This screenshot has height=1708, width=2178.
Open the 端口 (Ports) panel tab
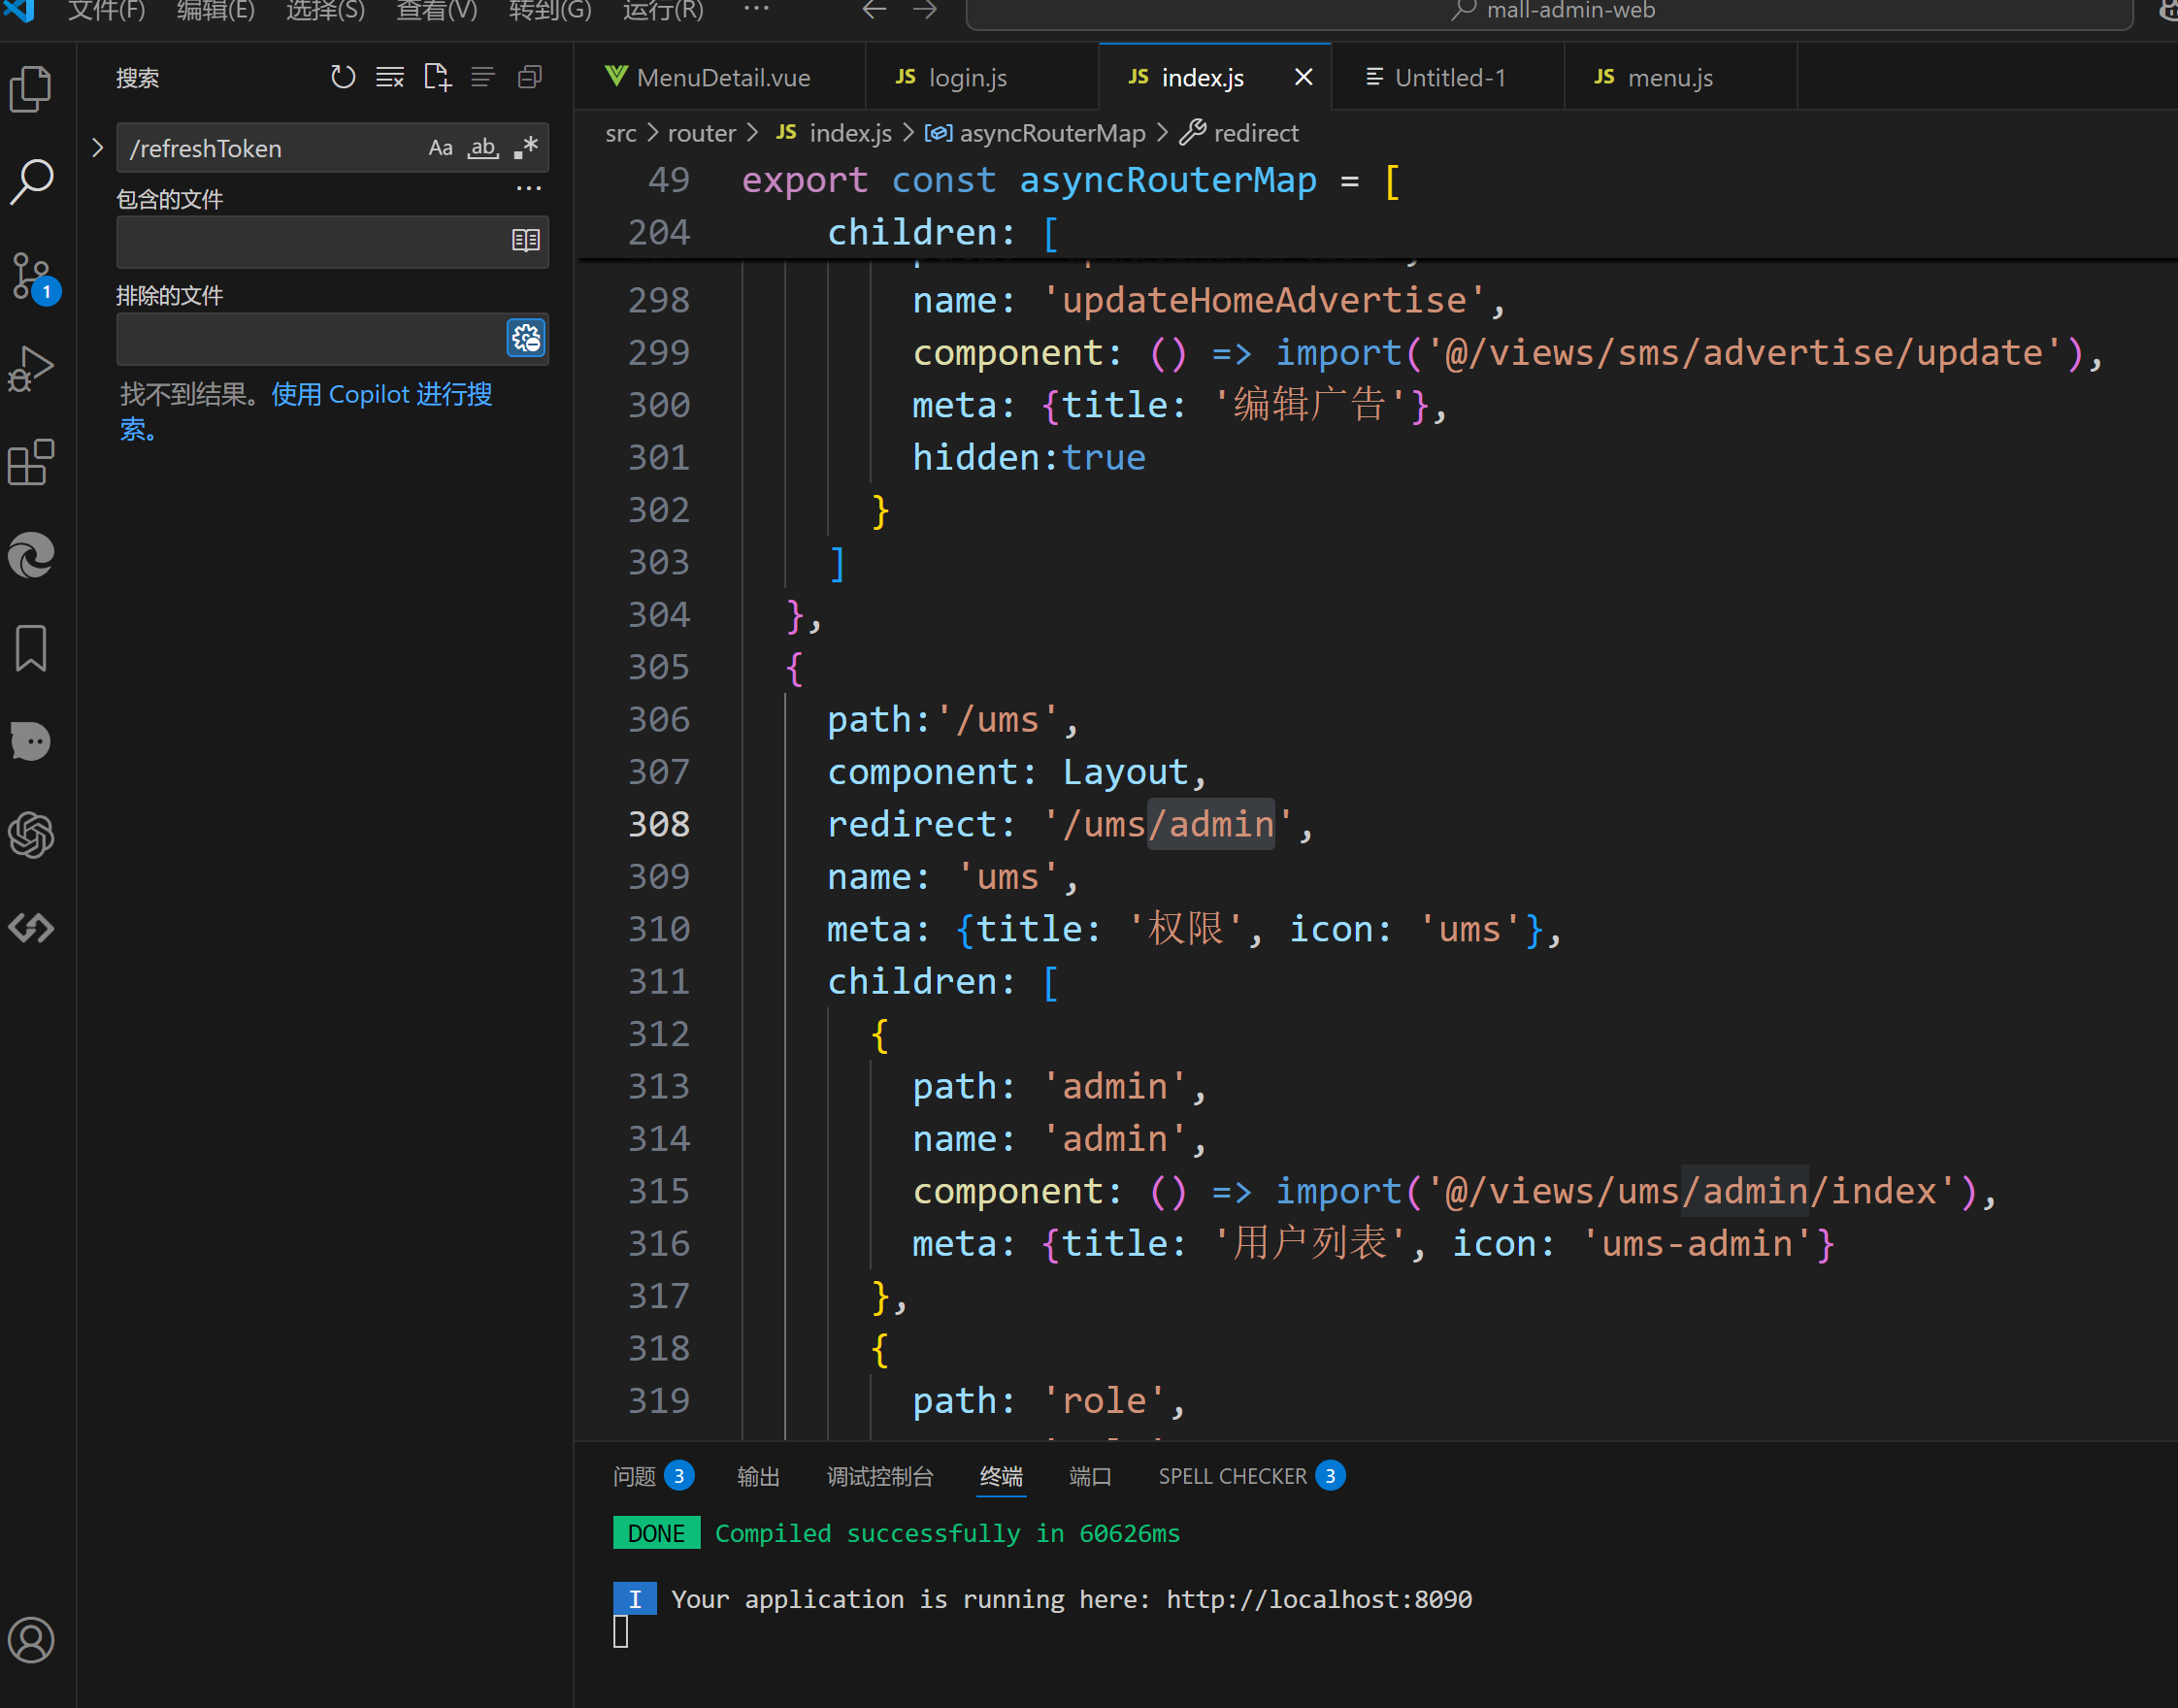point(1090,1476)
